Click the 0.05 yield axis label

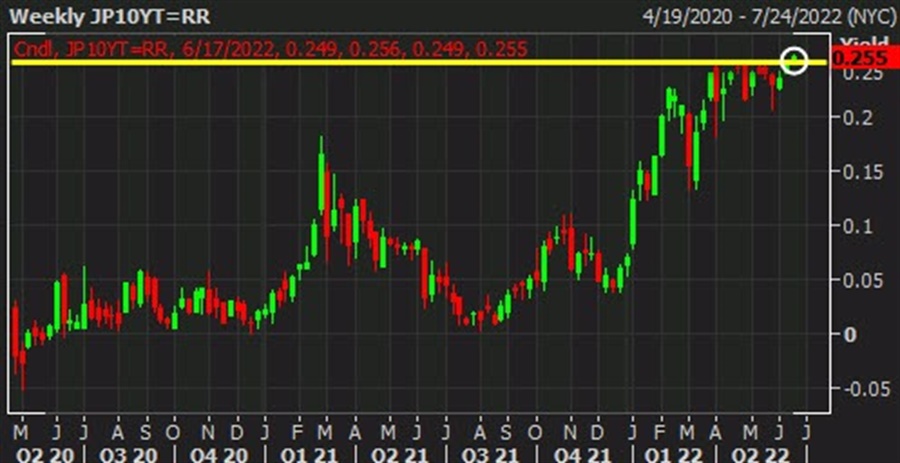click(862, 280)
